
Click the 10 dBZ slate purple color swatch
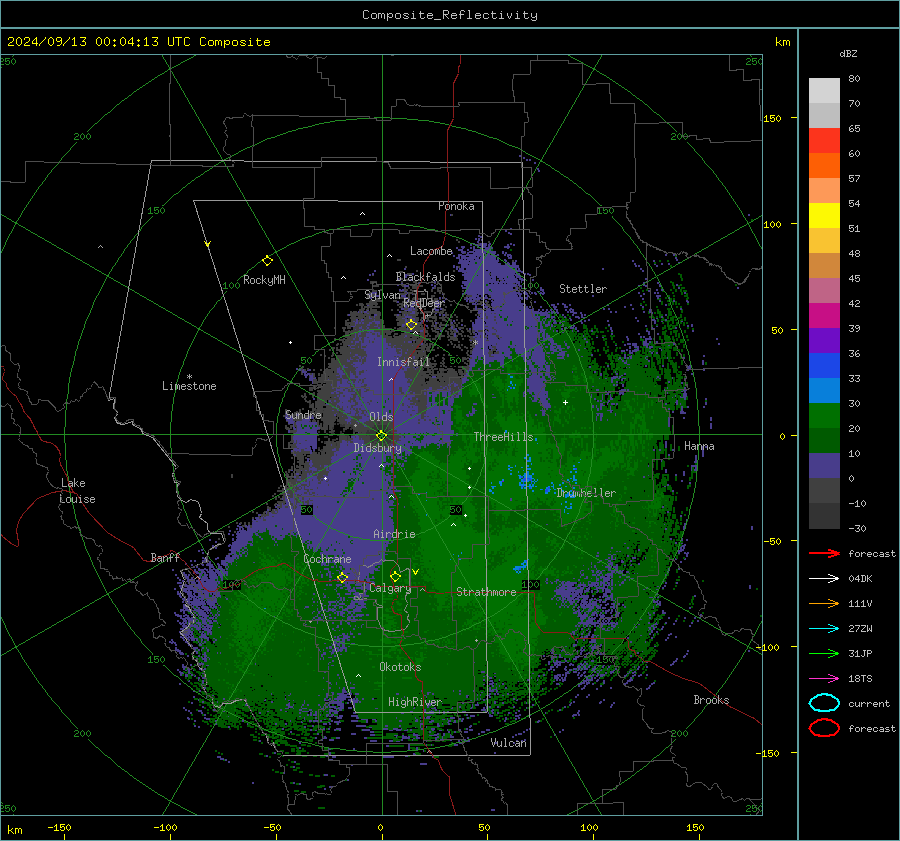tap(824, 466)
